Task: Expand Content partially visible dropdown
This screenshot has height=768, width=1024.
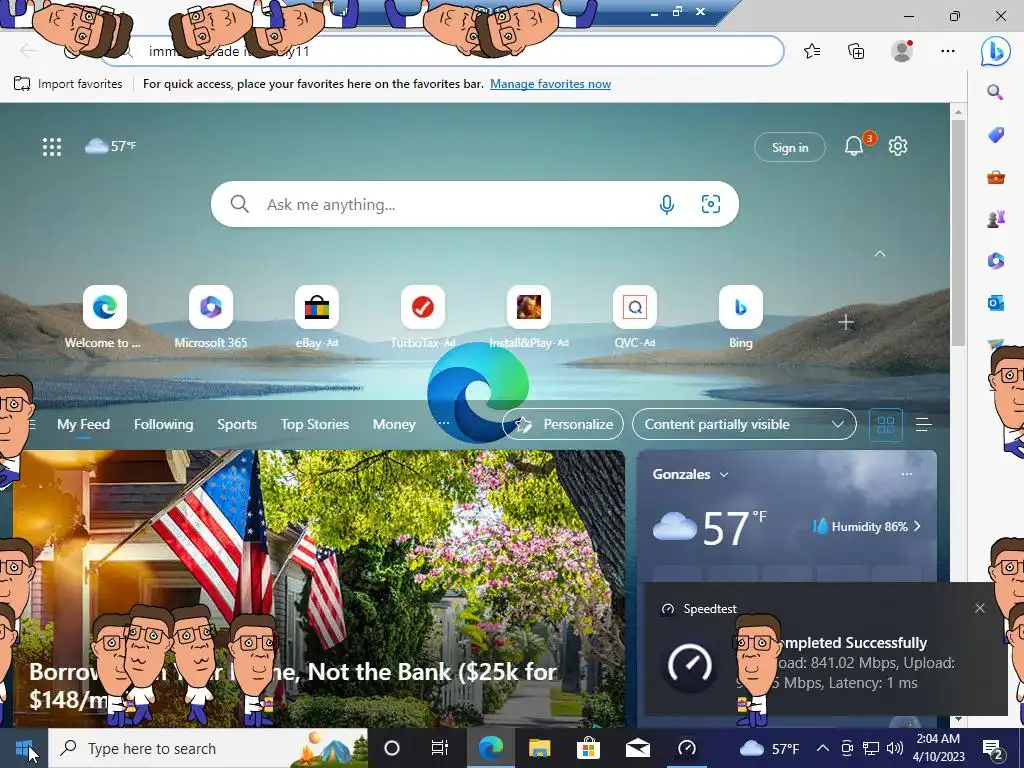Action: (x=744, y=424)
